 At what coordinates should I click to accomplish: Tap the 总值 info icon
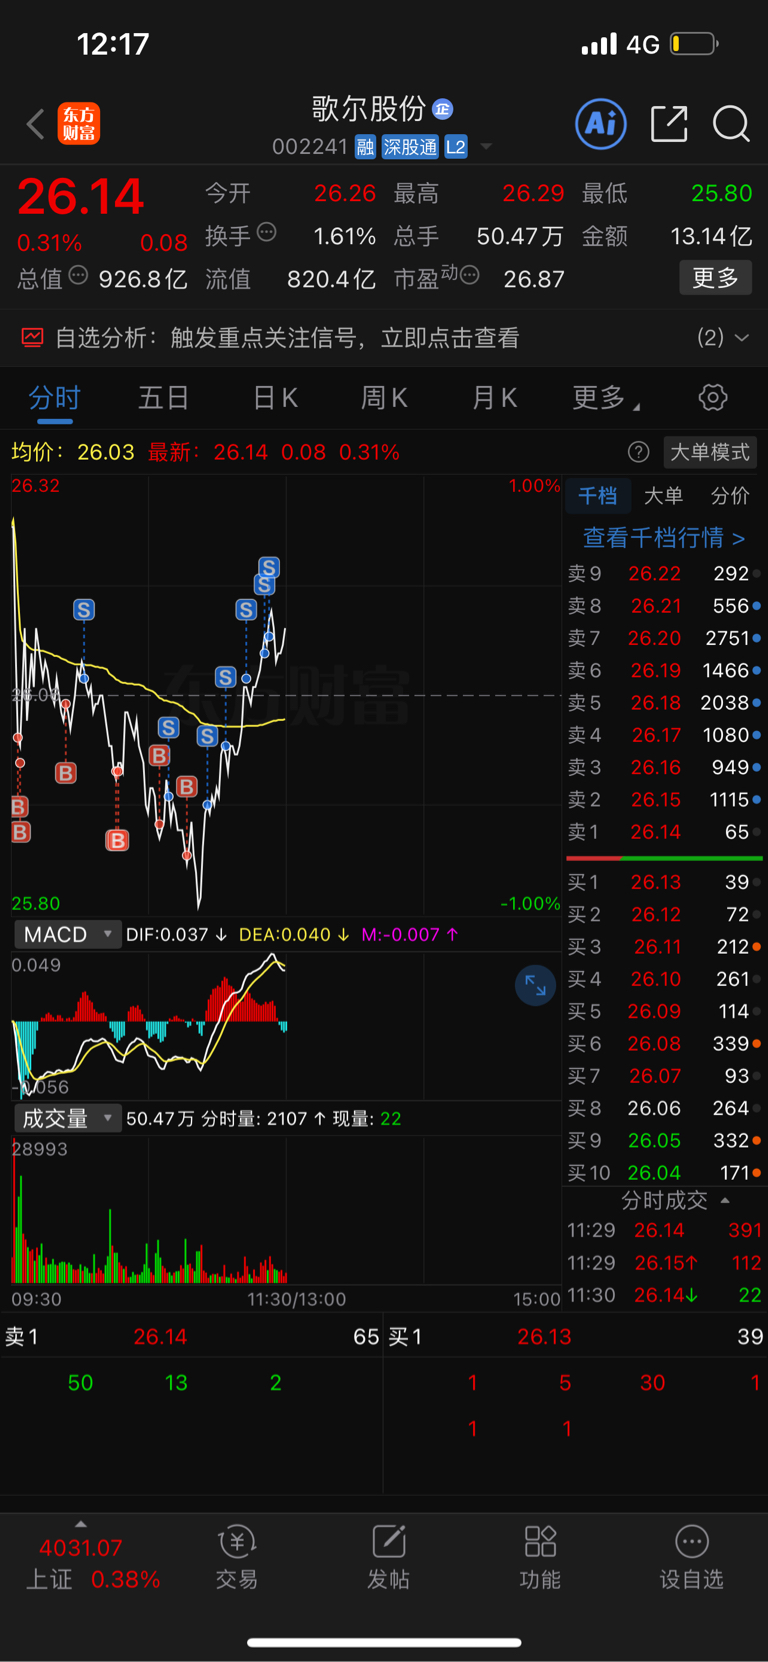[x=78, y=275]
